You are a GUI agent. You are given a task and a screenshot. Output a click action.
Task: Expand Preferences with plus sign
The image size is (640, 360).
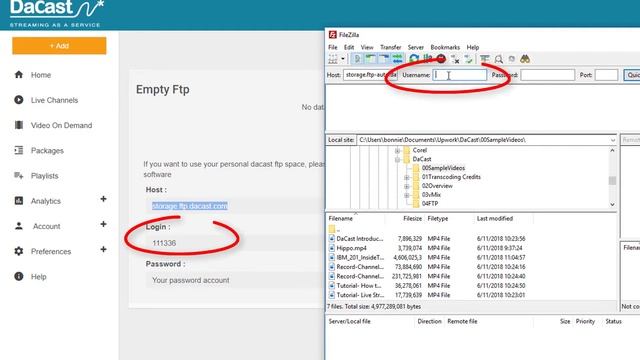pyautogui.click(x=103, y=249)
